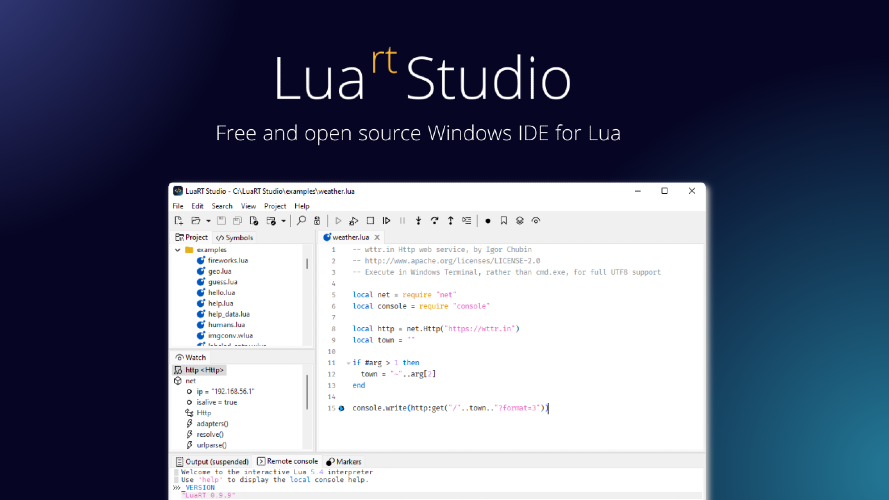Click the Save file toolbar icon
889x500 pixels.
[221, 221]
